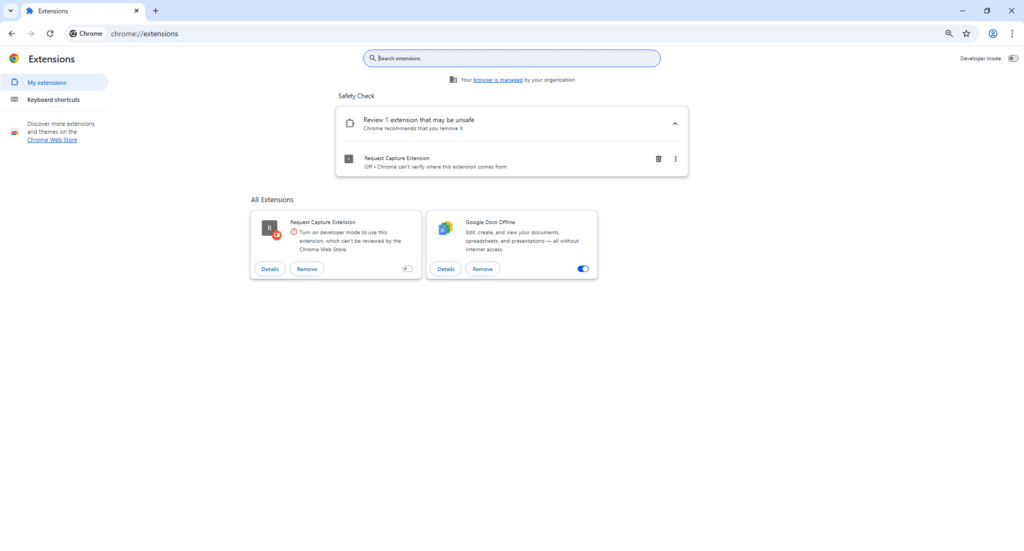Click Request Capture Extension card icon

click(270, 228)
